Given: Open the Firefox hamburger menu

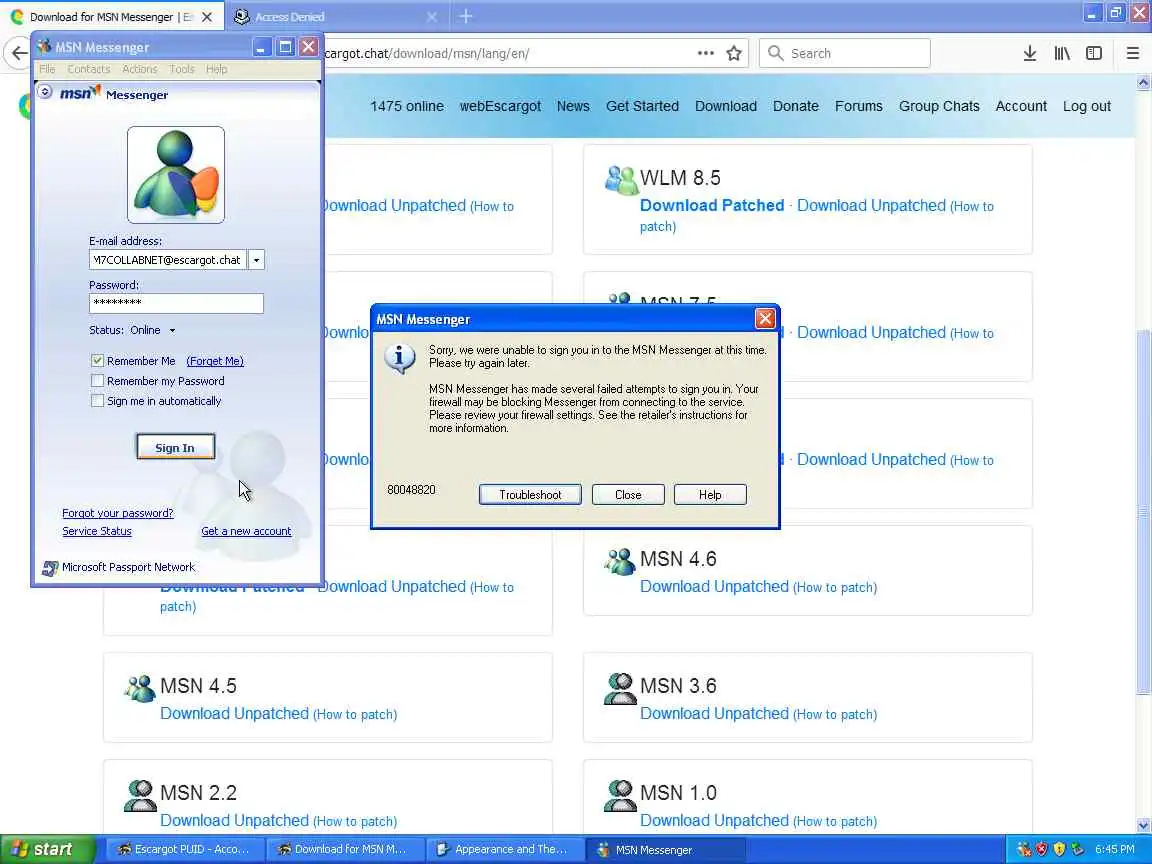Looking at the screenshot, I should click(1132, 53).
